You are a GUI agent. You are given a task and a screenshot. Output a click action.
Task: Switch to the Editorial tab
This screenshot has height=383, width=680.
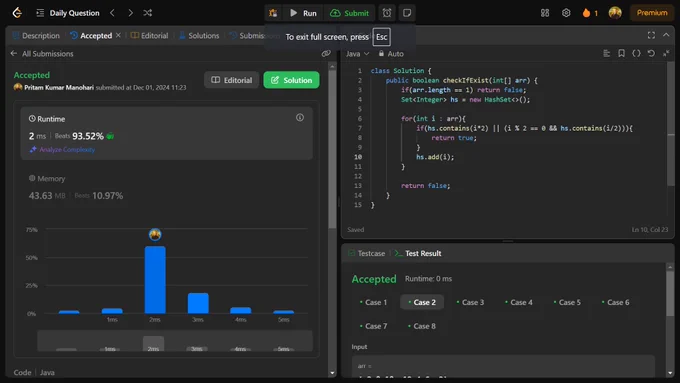[150, 36]
